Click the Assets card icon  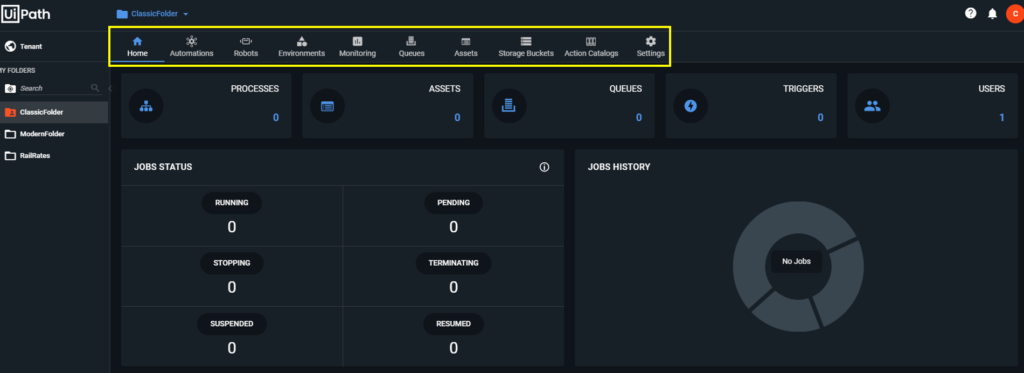pyautogui.click(x=327, y=106)
